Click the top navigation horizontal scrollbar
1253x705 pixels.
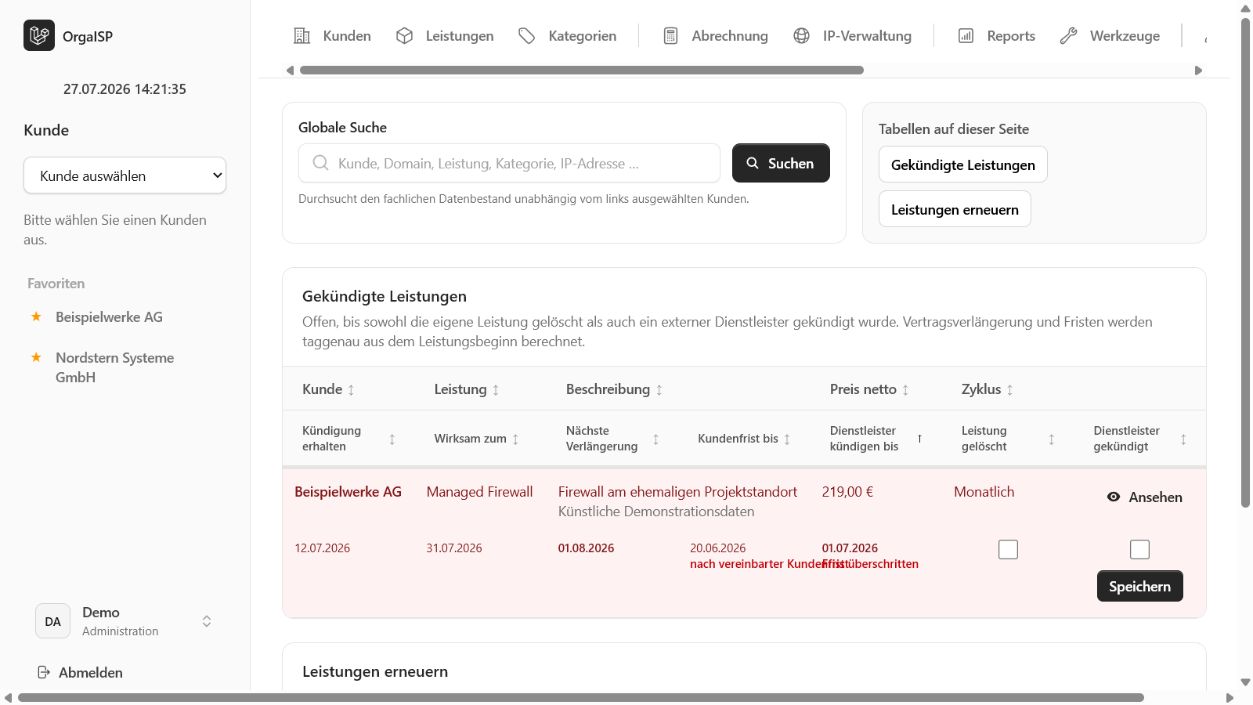582,70
